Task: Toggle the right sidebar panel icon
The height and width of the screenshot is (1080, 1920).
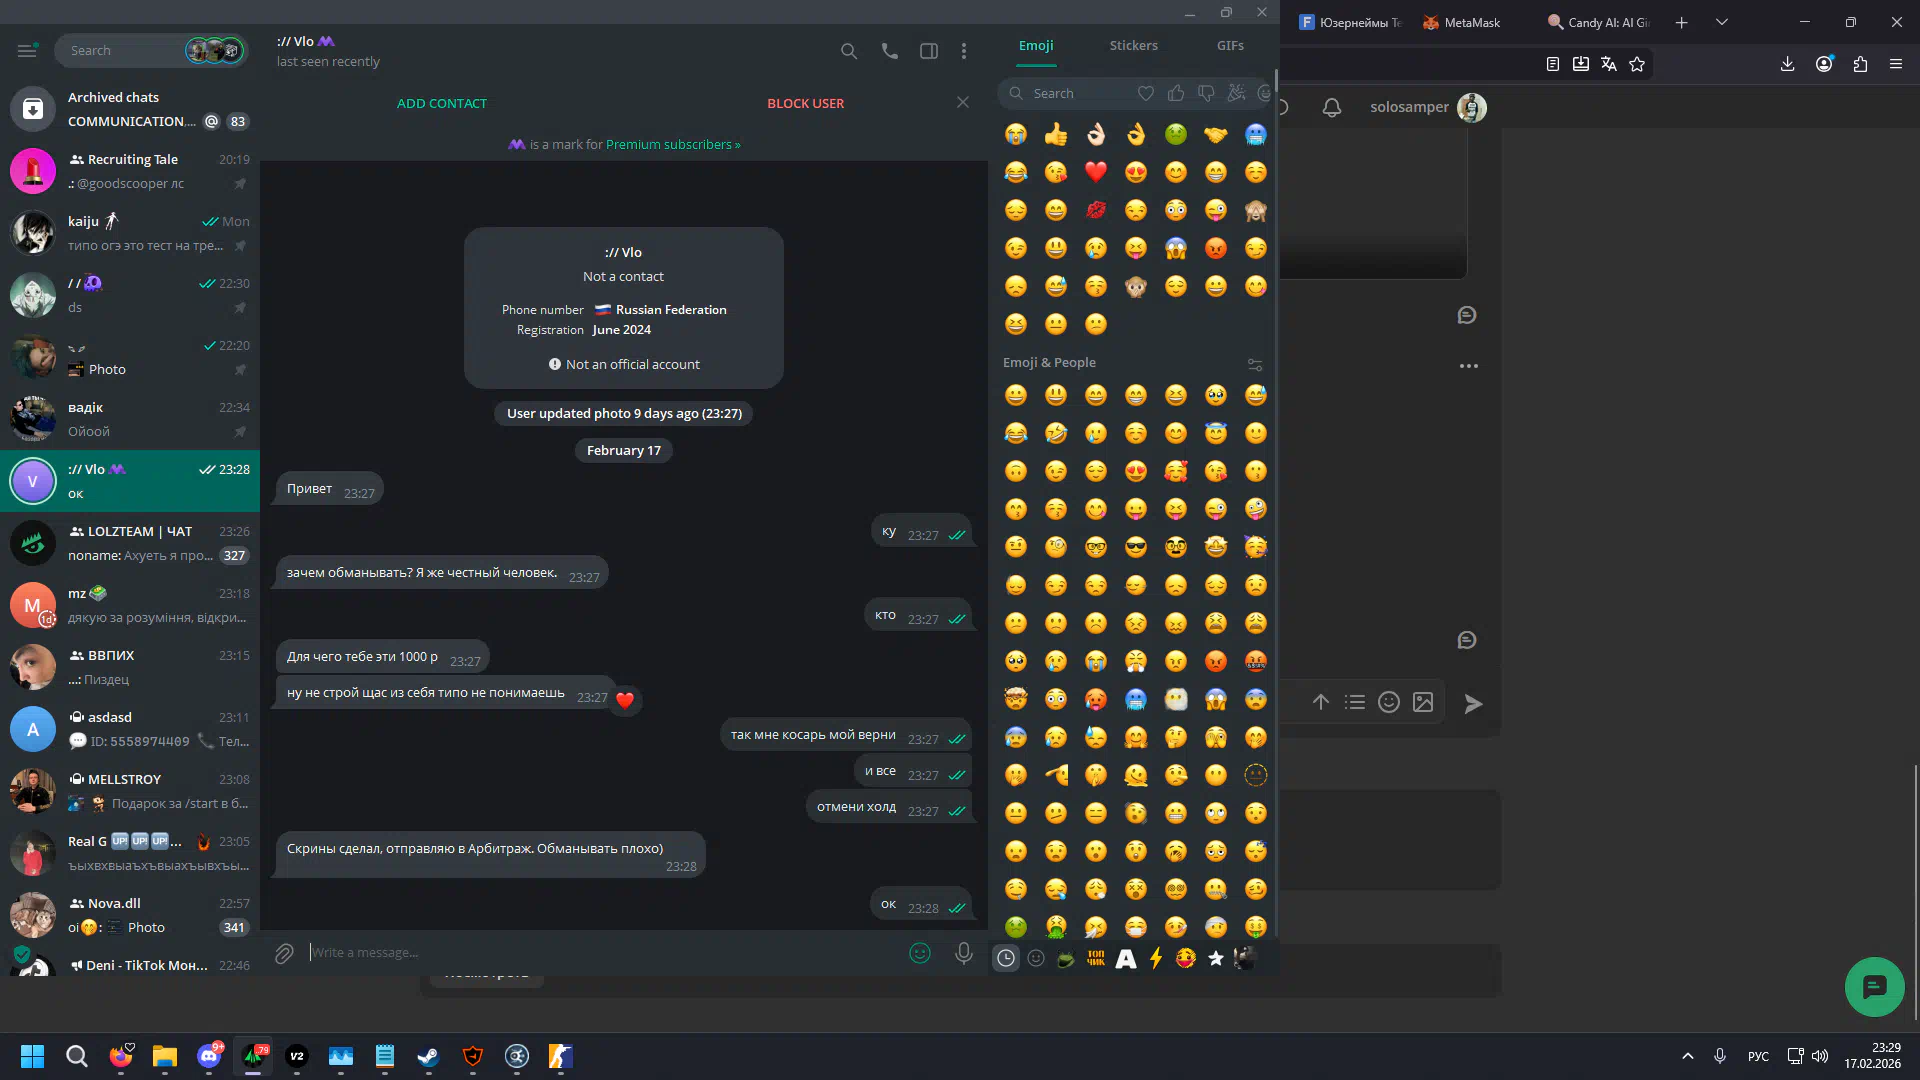Action: tap(928, 51)
